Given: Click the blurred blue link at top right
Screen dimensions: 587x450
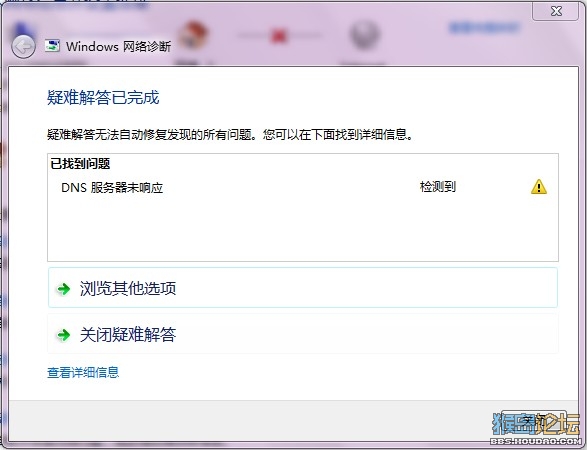Looking at the screenshot, I should point(485,28).
